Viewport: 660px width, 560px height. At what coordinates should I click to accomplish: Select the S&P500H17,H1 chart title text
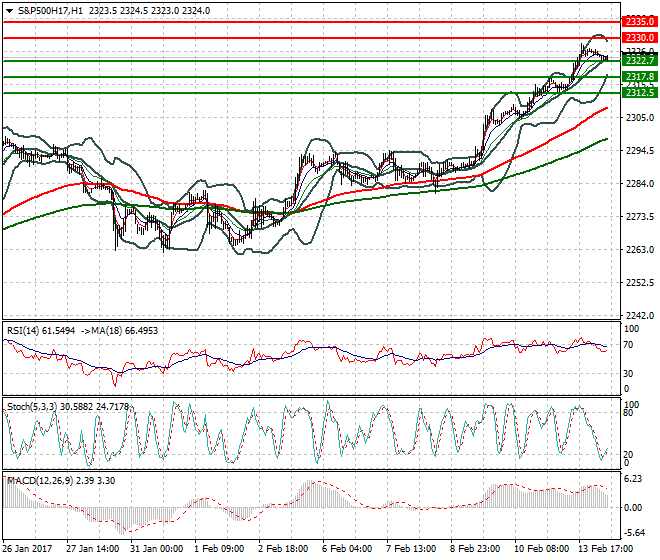coord(51,11)
